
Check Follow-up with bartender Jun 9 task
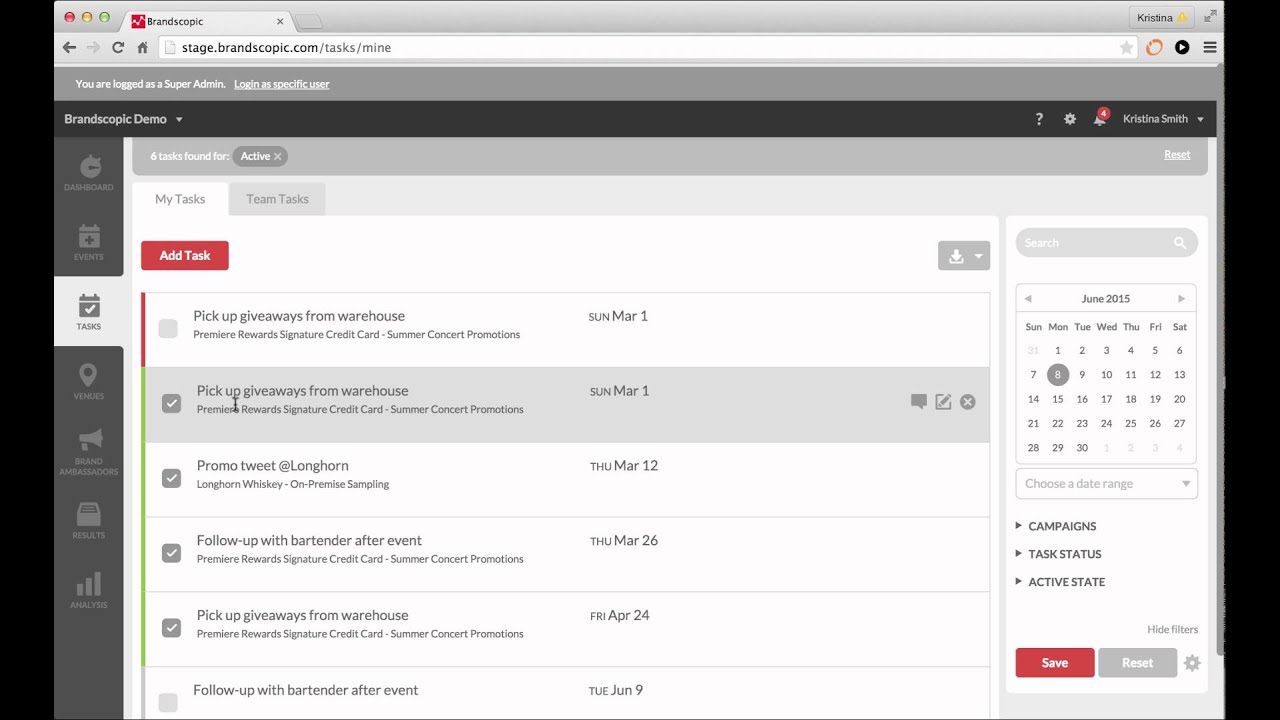pos(168,702)
